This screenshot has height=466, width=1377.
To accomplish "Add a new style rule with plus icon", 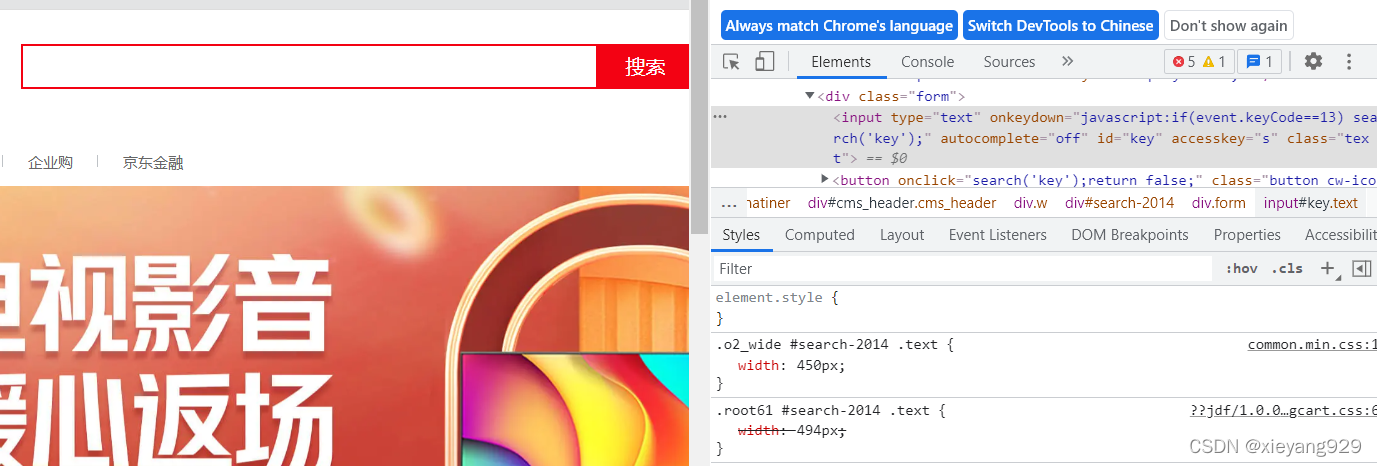I will pyautogui.click(x=1327, y=268).
